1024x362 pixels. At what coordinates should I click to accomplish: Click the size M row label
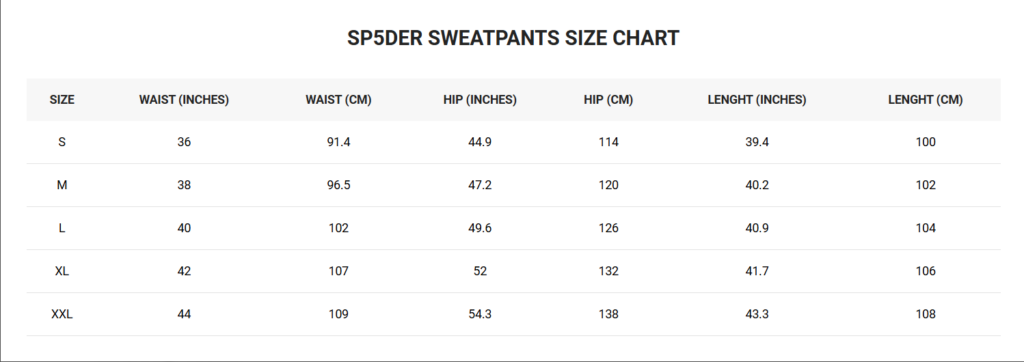point(62,185)
